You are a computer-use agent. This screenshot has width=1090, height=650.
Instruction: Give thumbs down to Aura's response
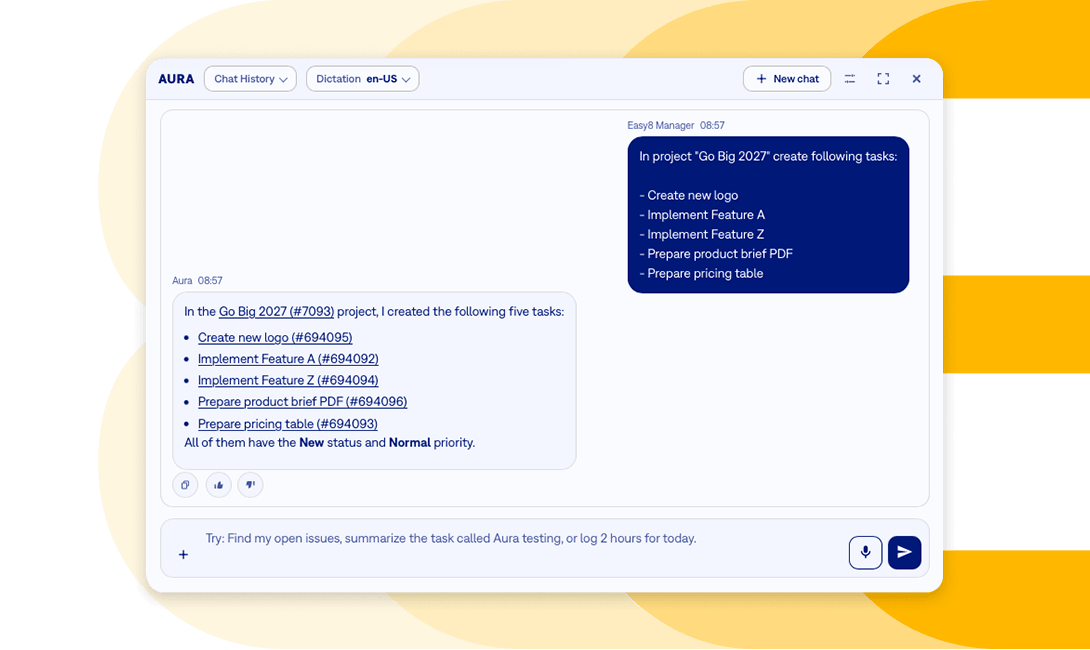click(x=250, y=485)
